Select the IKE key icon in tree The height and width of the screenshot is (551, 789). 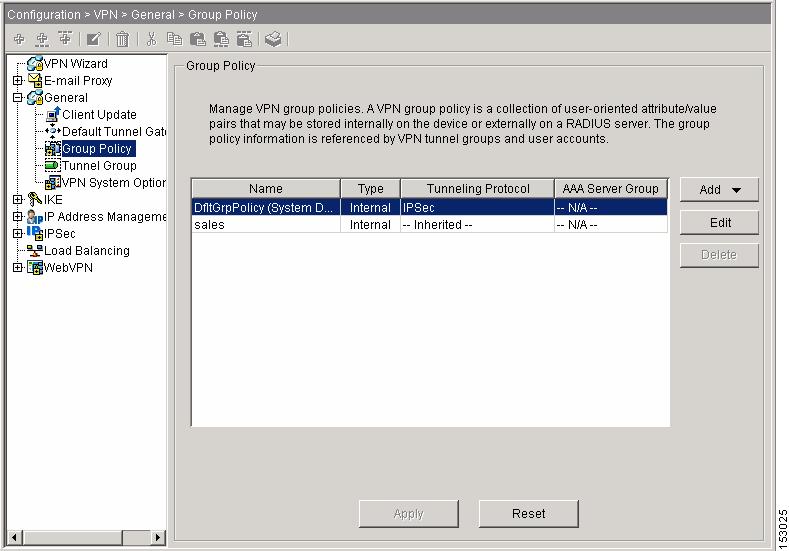(x=35, y=200)
